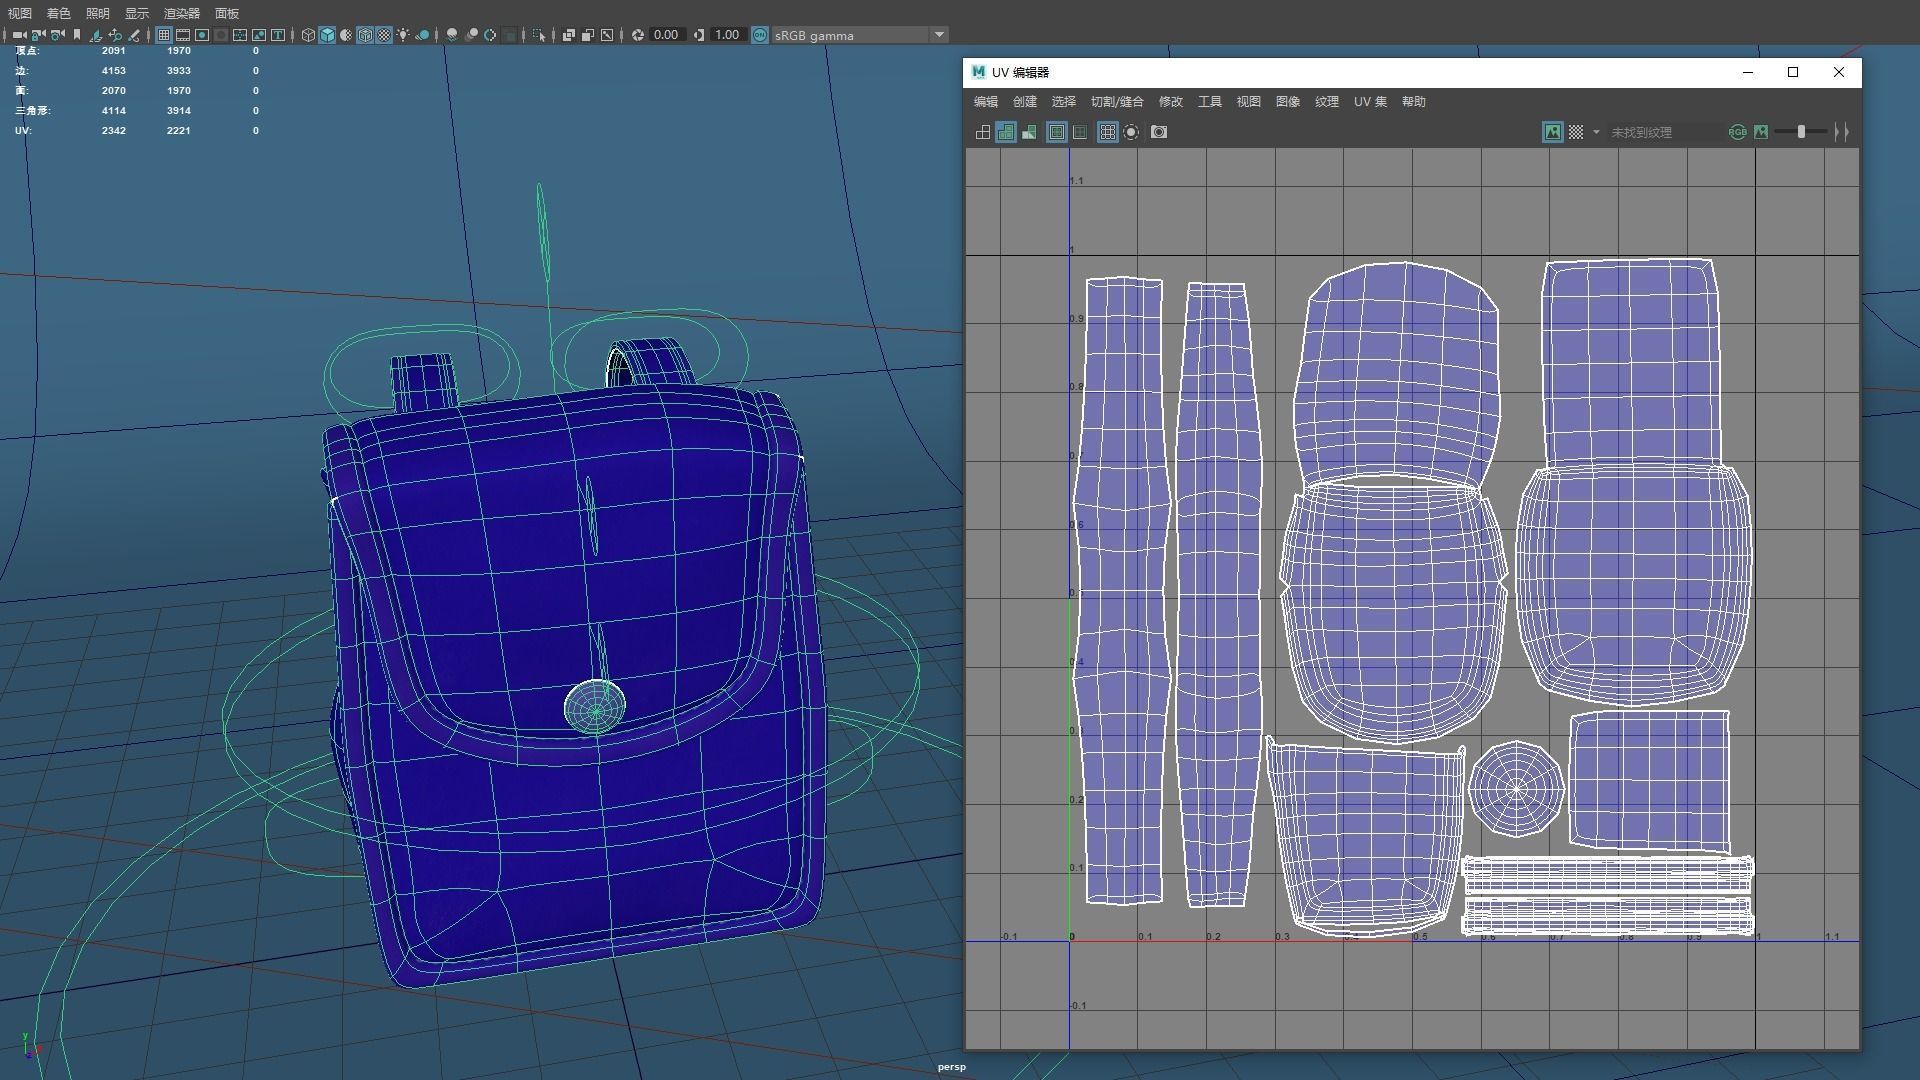Toggle checker map display in UV editor
The height and width of the screenshot is (1080, 1920).
pyautogui.click(x=1576, y=132)
